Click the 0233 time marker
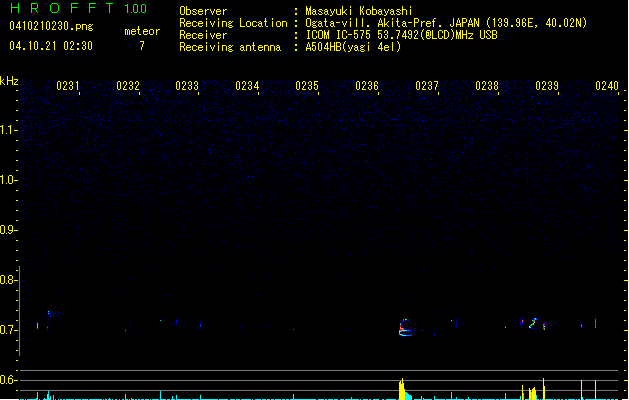 pyautogui.click(x=187, y=86)
